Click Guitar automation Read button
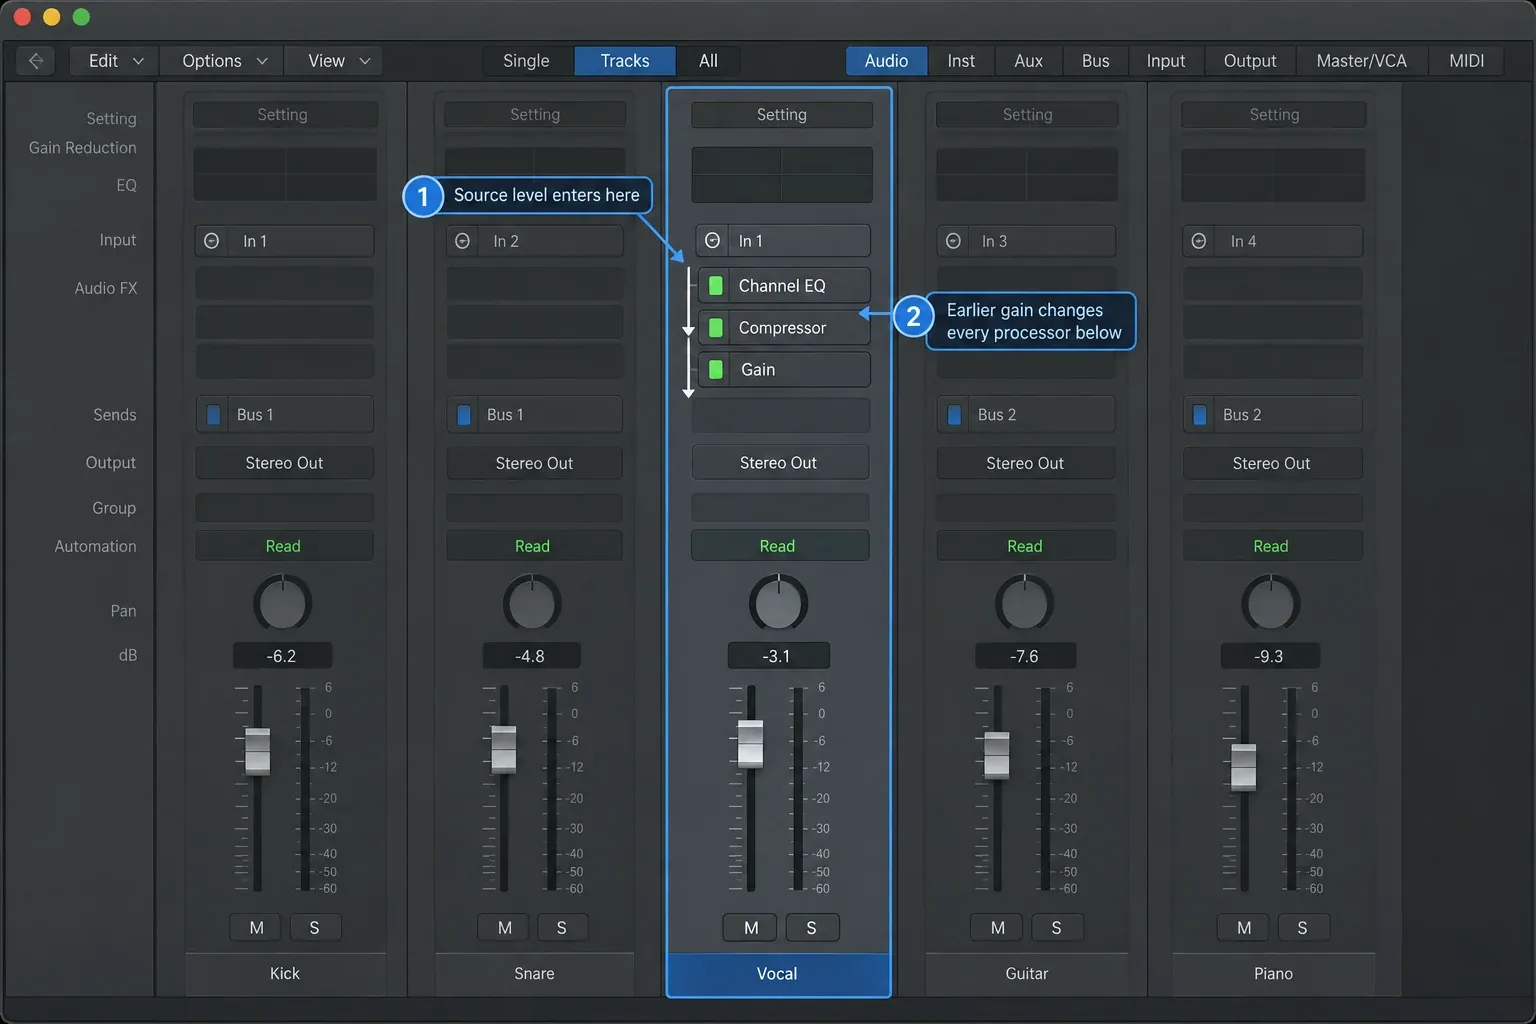Screen dimensions: 1536x1024 [x=1025, y=546]
